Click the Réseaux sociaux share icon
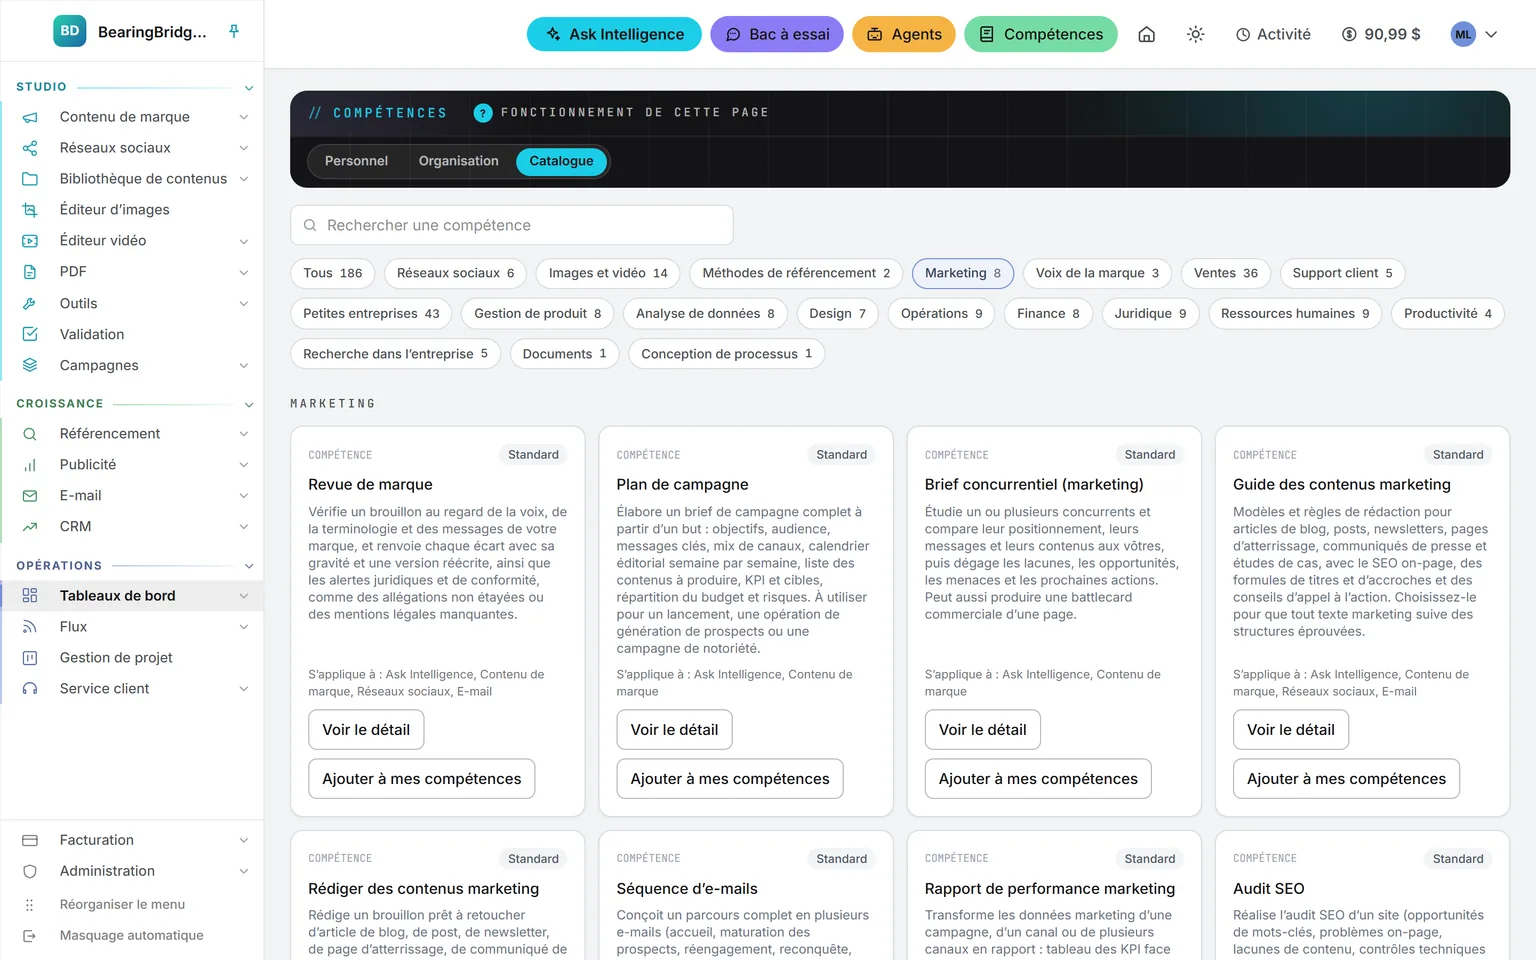Image resolution: width=1536 pixels, height=960 pixels. click(30, 148)
